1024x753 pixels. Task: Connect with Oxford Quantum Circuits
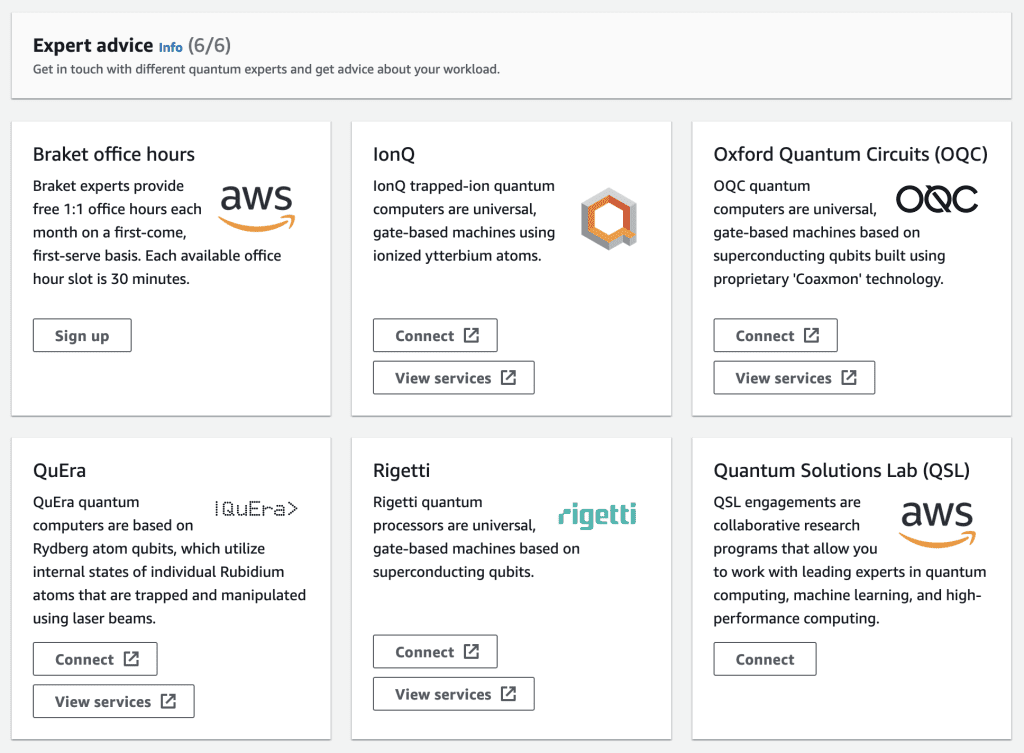pos(775,335)
